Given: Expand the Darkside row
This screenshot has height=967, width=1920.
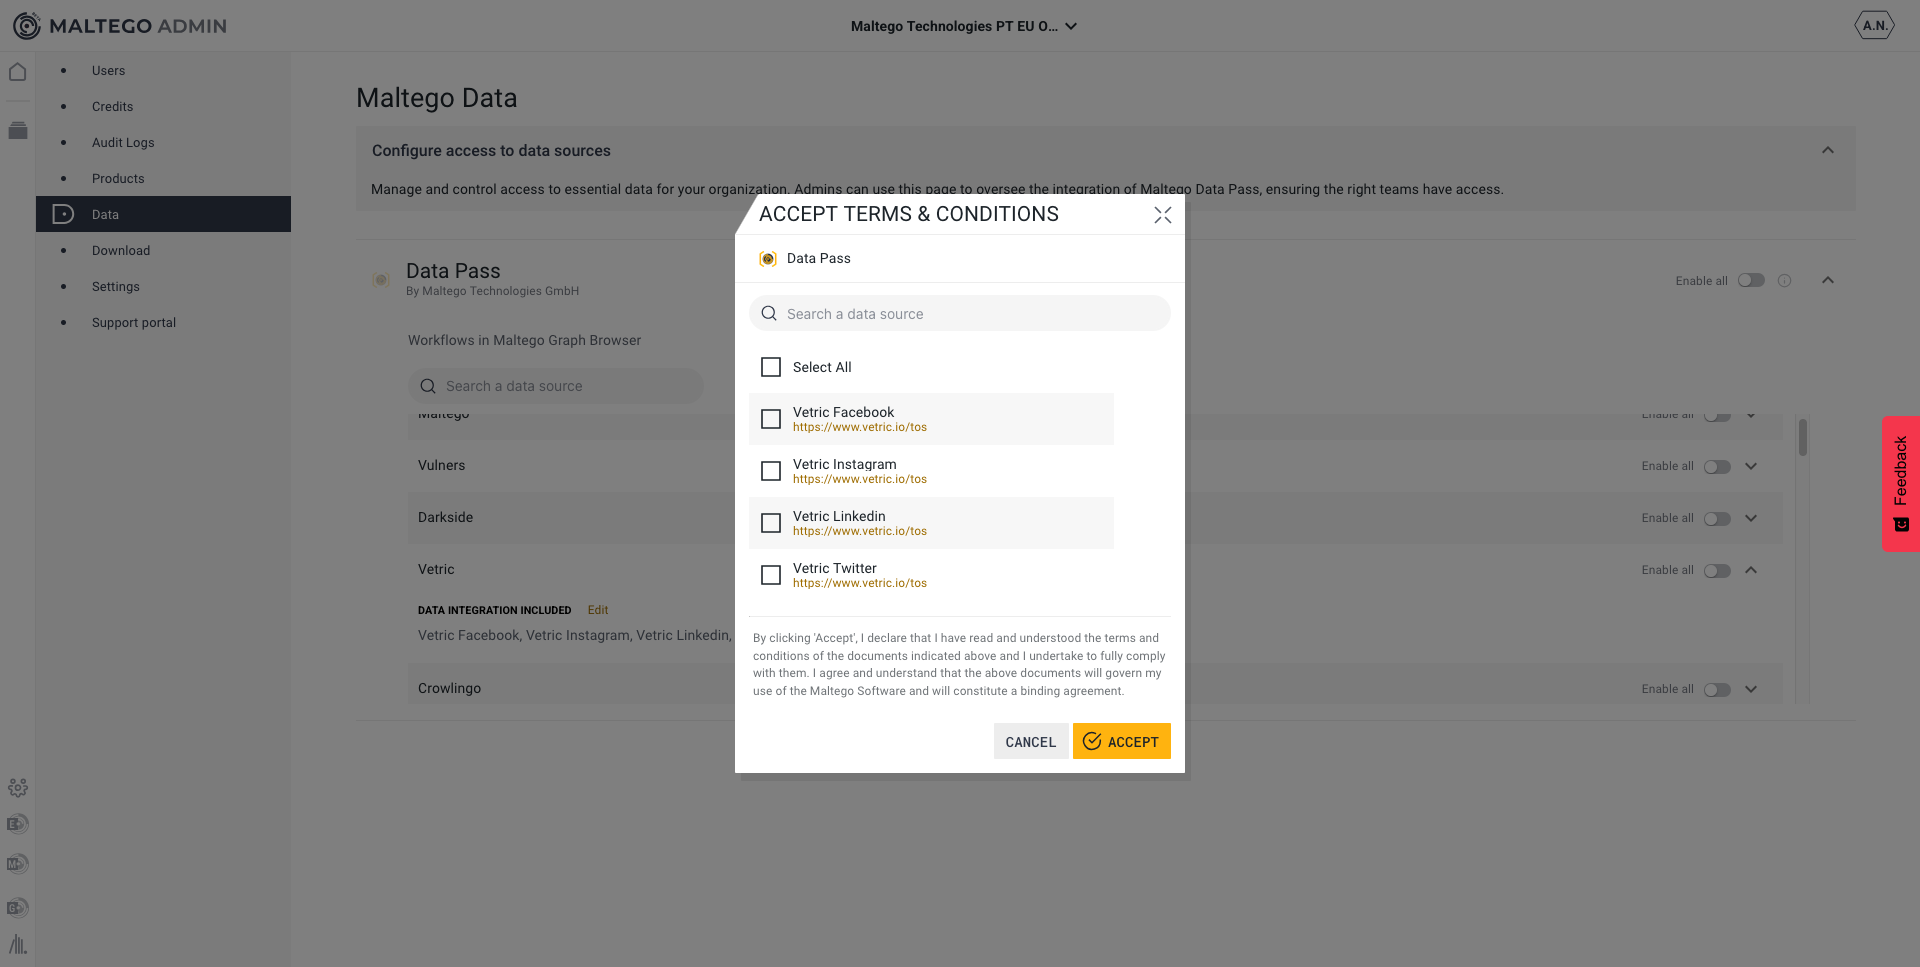Looking at the screenshot, I should (1751, 518).
